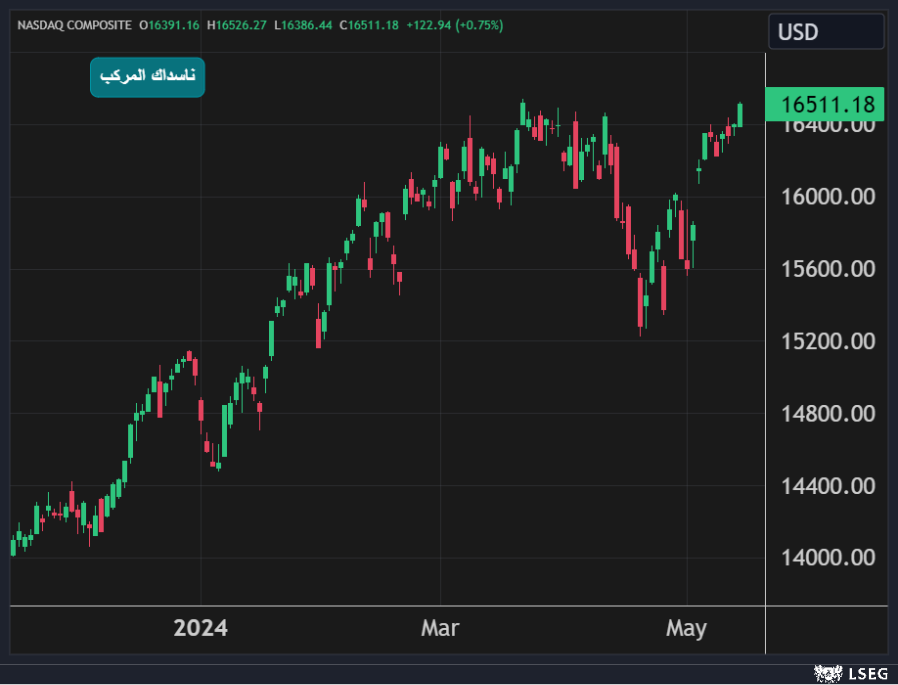Click the May time axis marker
Image resolution: width=898 pixels, height=685 pixels.
[x=686, y=628]
